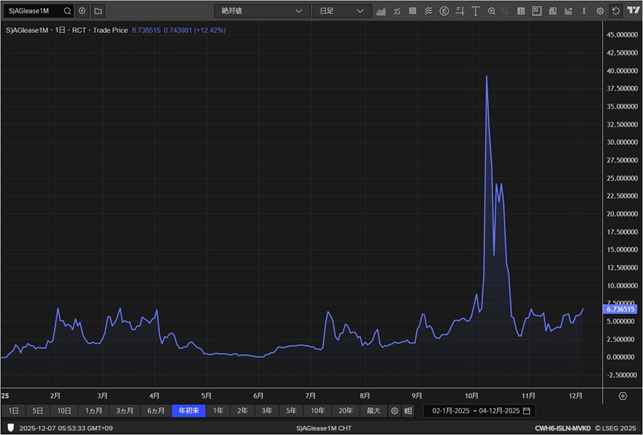Open the folder icon in the top toolbar
The width and height of the screenshot is (643, 435).
[x=98, y=11]
